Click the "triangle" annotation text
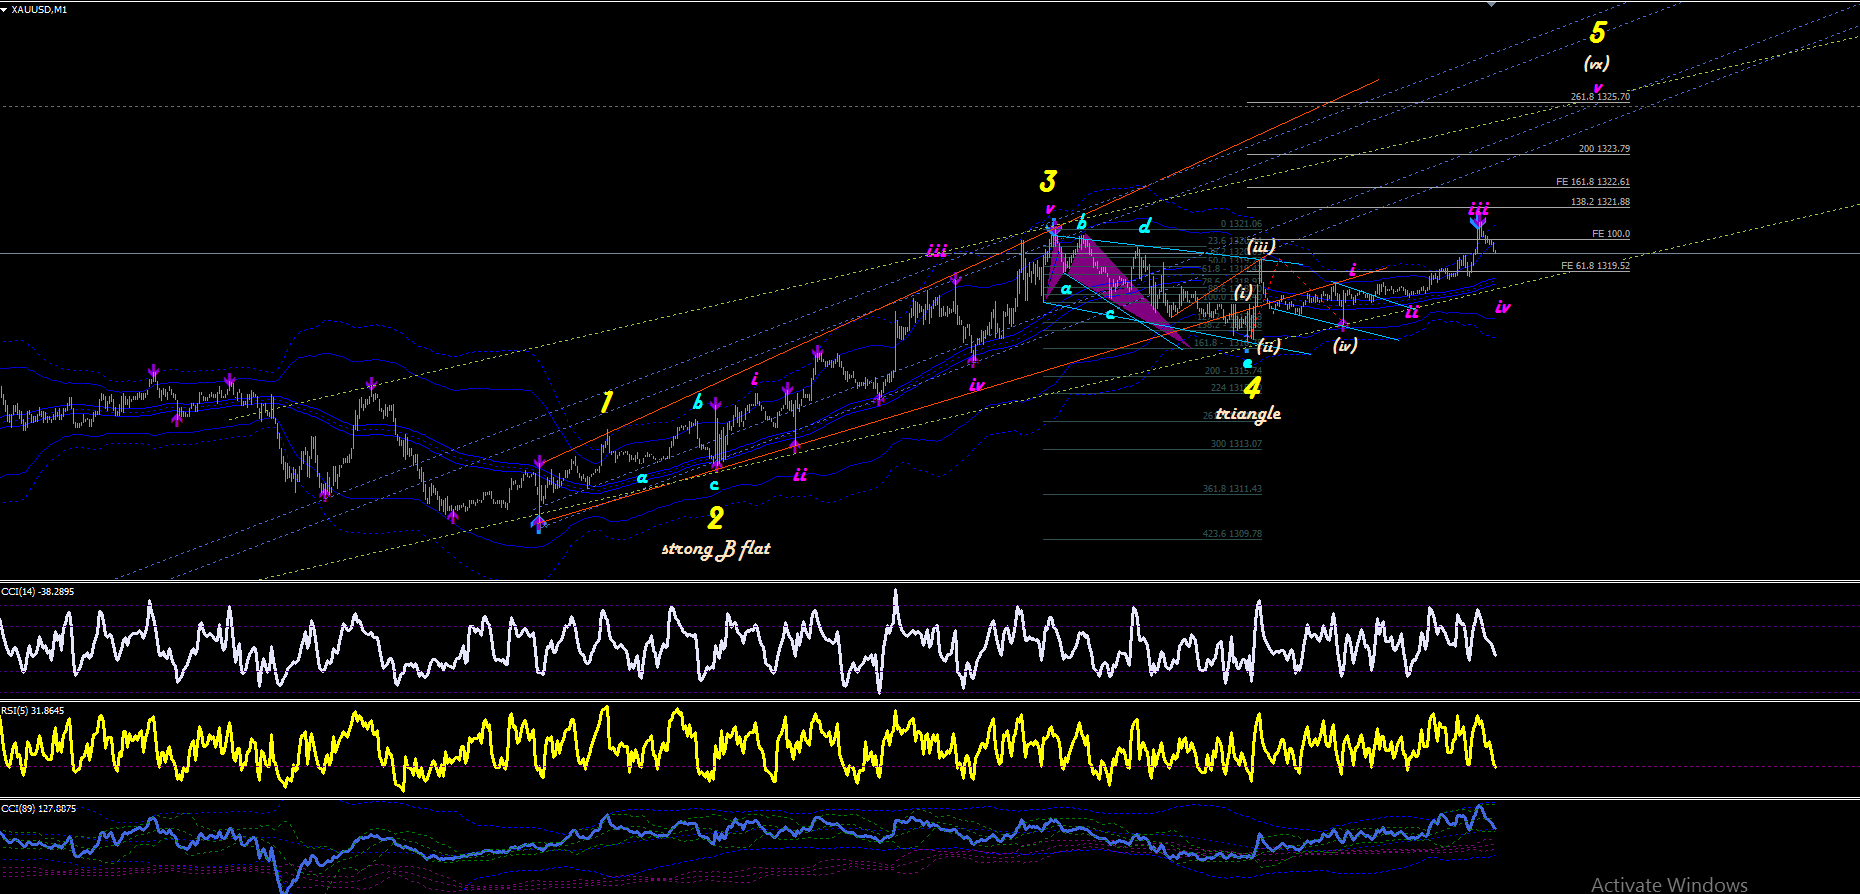Image resolution: width=1860 pixels, height=894 pixels. pos(1248,413)
